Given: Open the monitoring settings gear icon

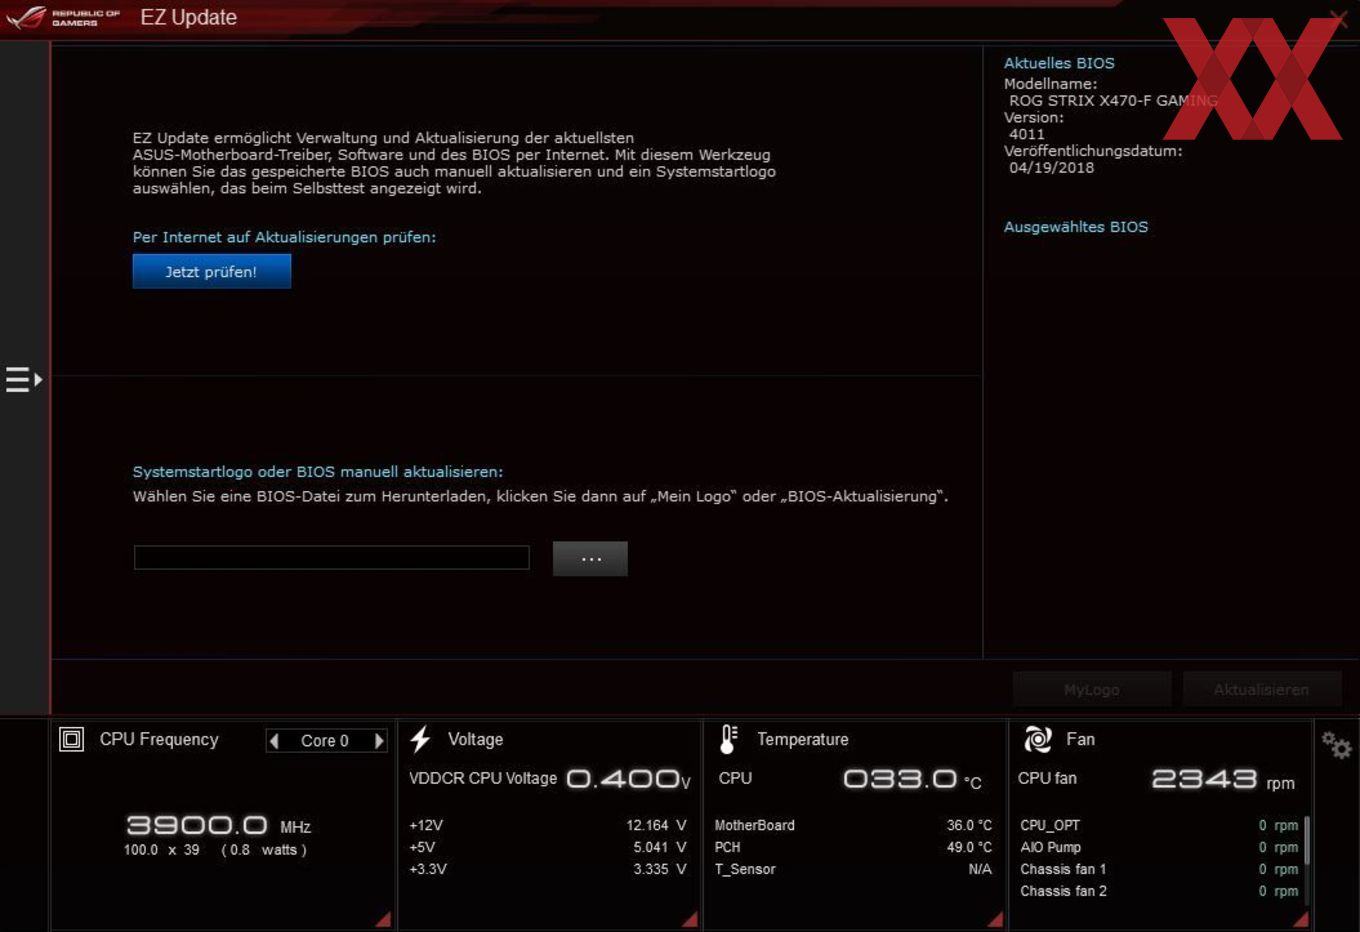Looking at the screenshot, I should point(1336,744).
